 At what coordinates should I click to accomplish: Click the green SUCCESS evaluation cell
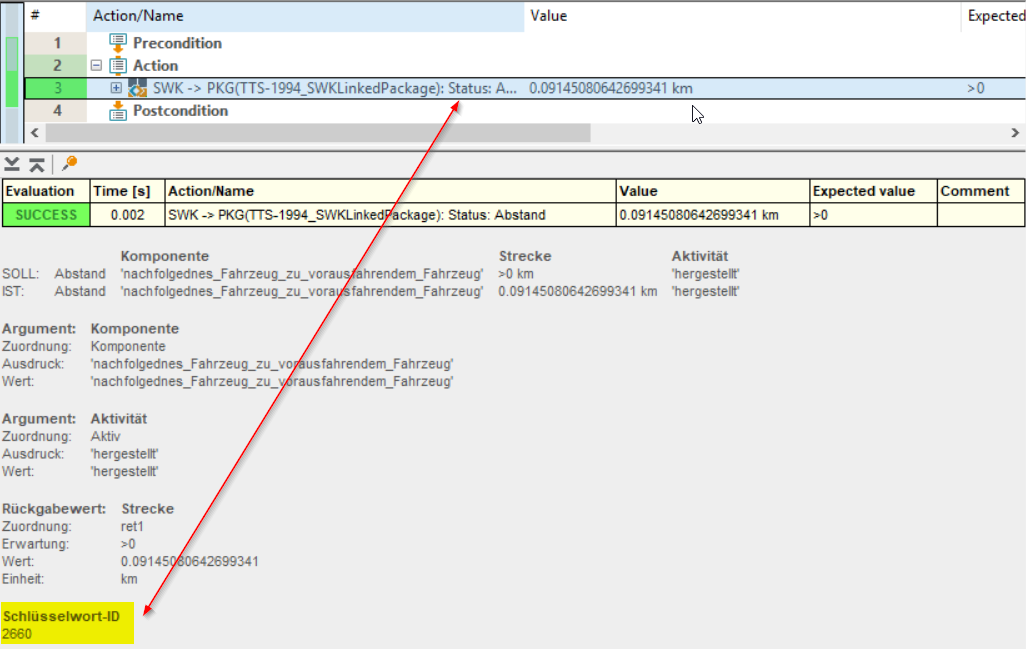tap(46, 214)
